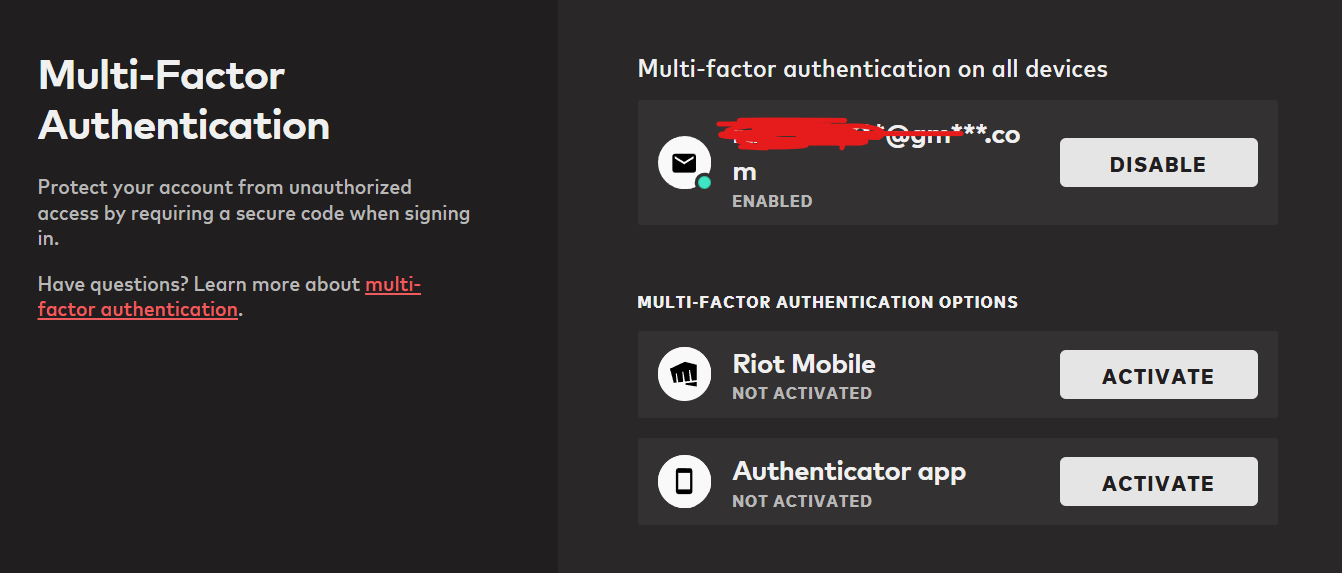Click the Authenticator app phone icon
This screenshot has width=1342, height=573.
[x=684, y=482]
